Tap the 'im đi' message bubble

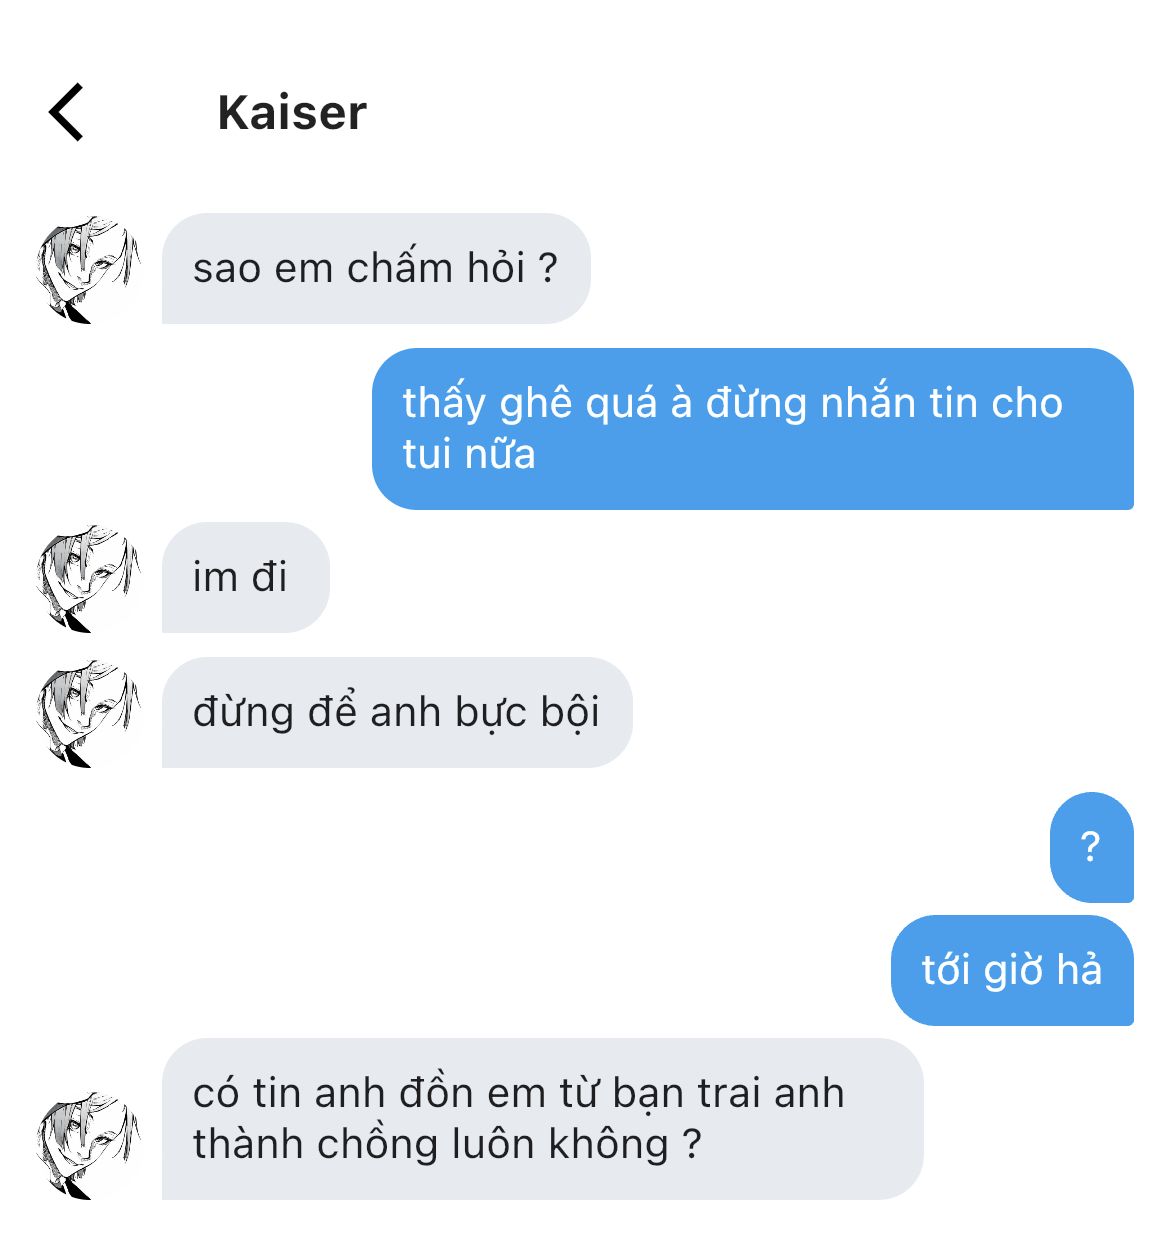pos(246,577)
